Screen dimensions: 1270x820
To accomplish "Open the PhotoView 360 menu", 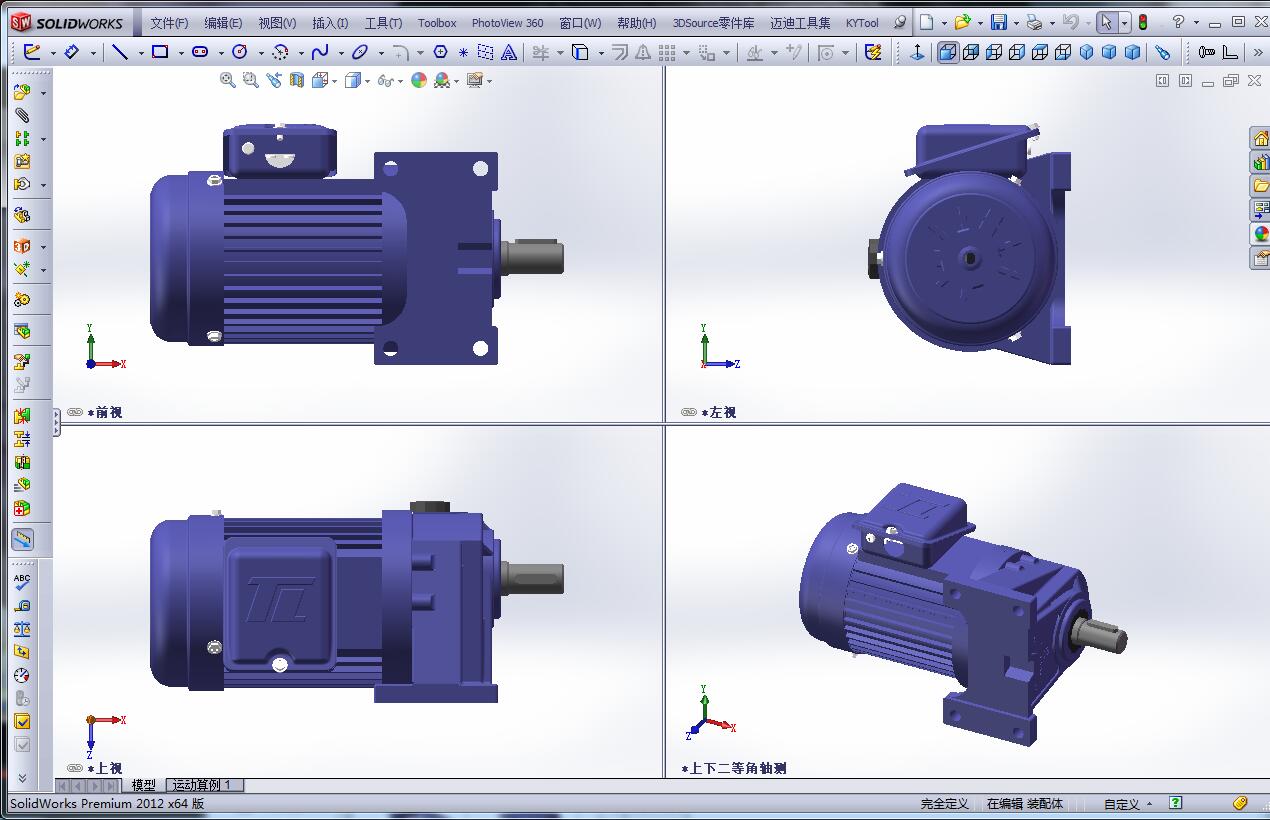I will (508, 23).
